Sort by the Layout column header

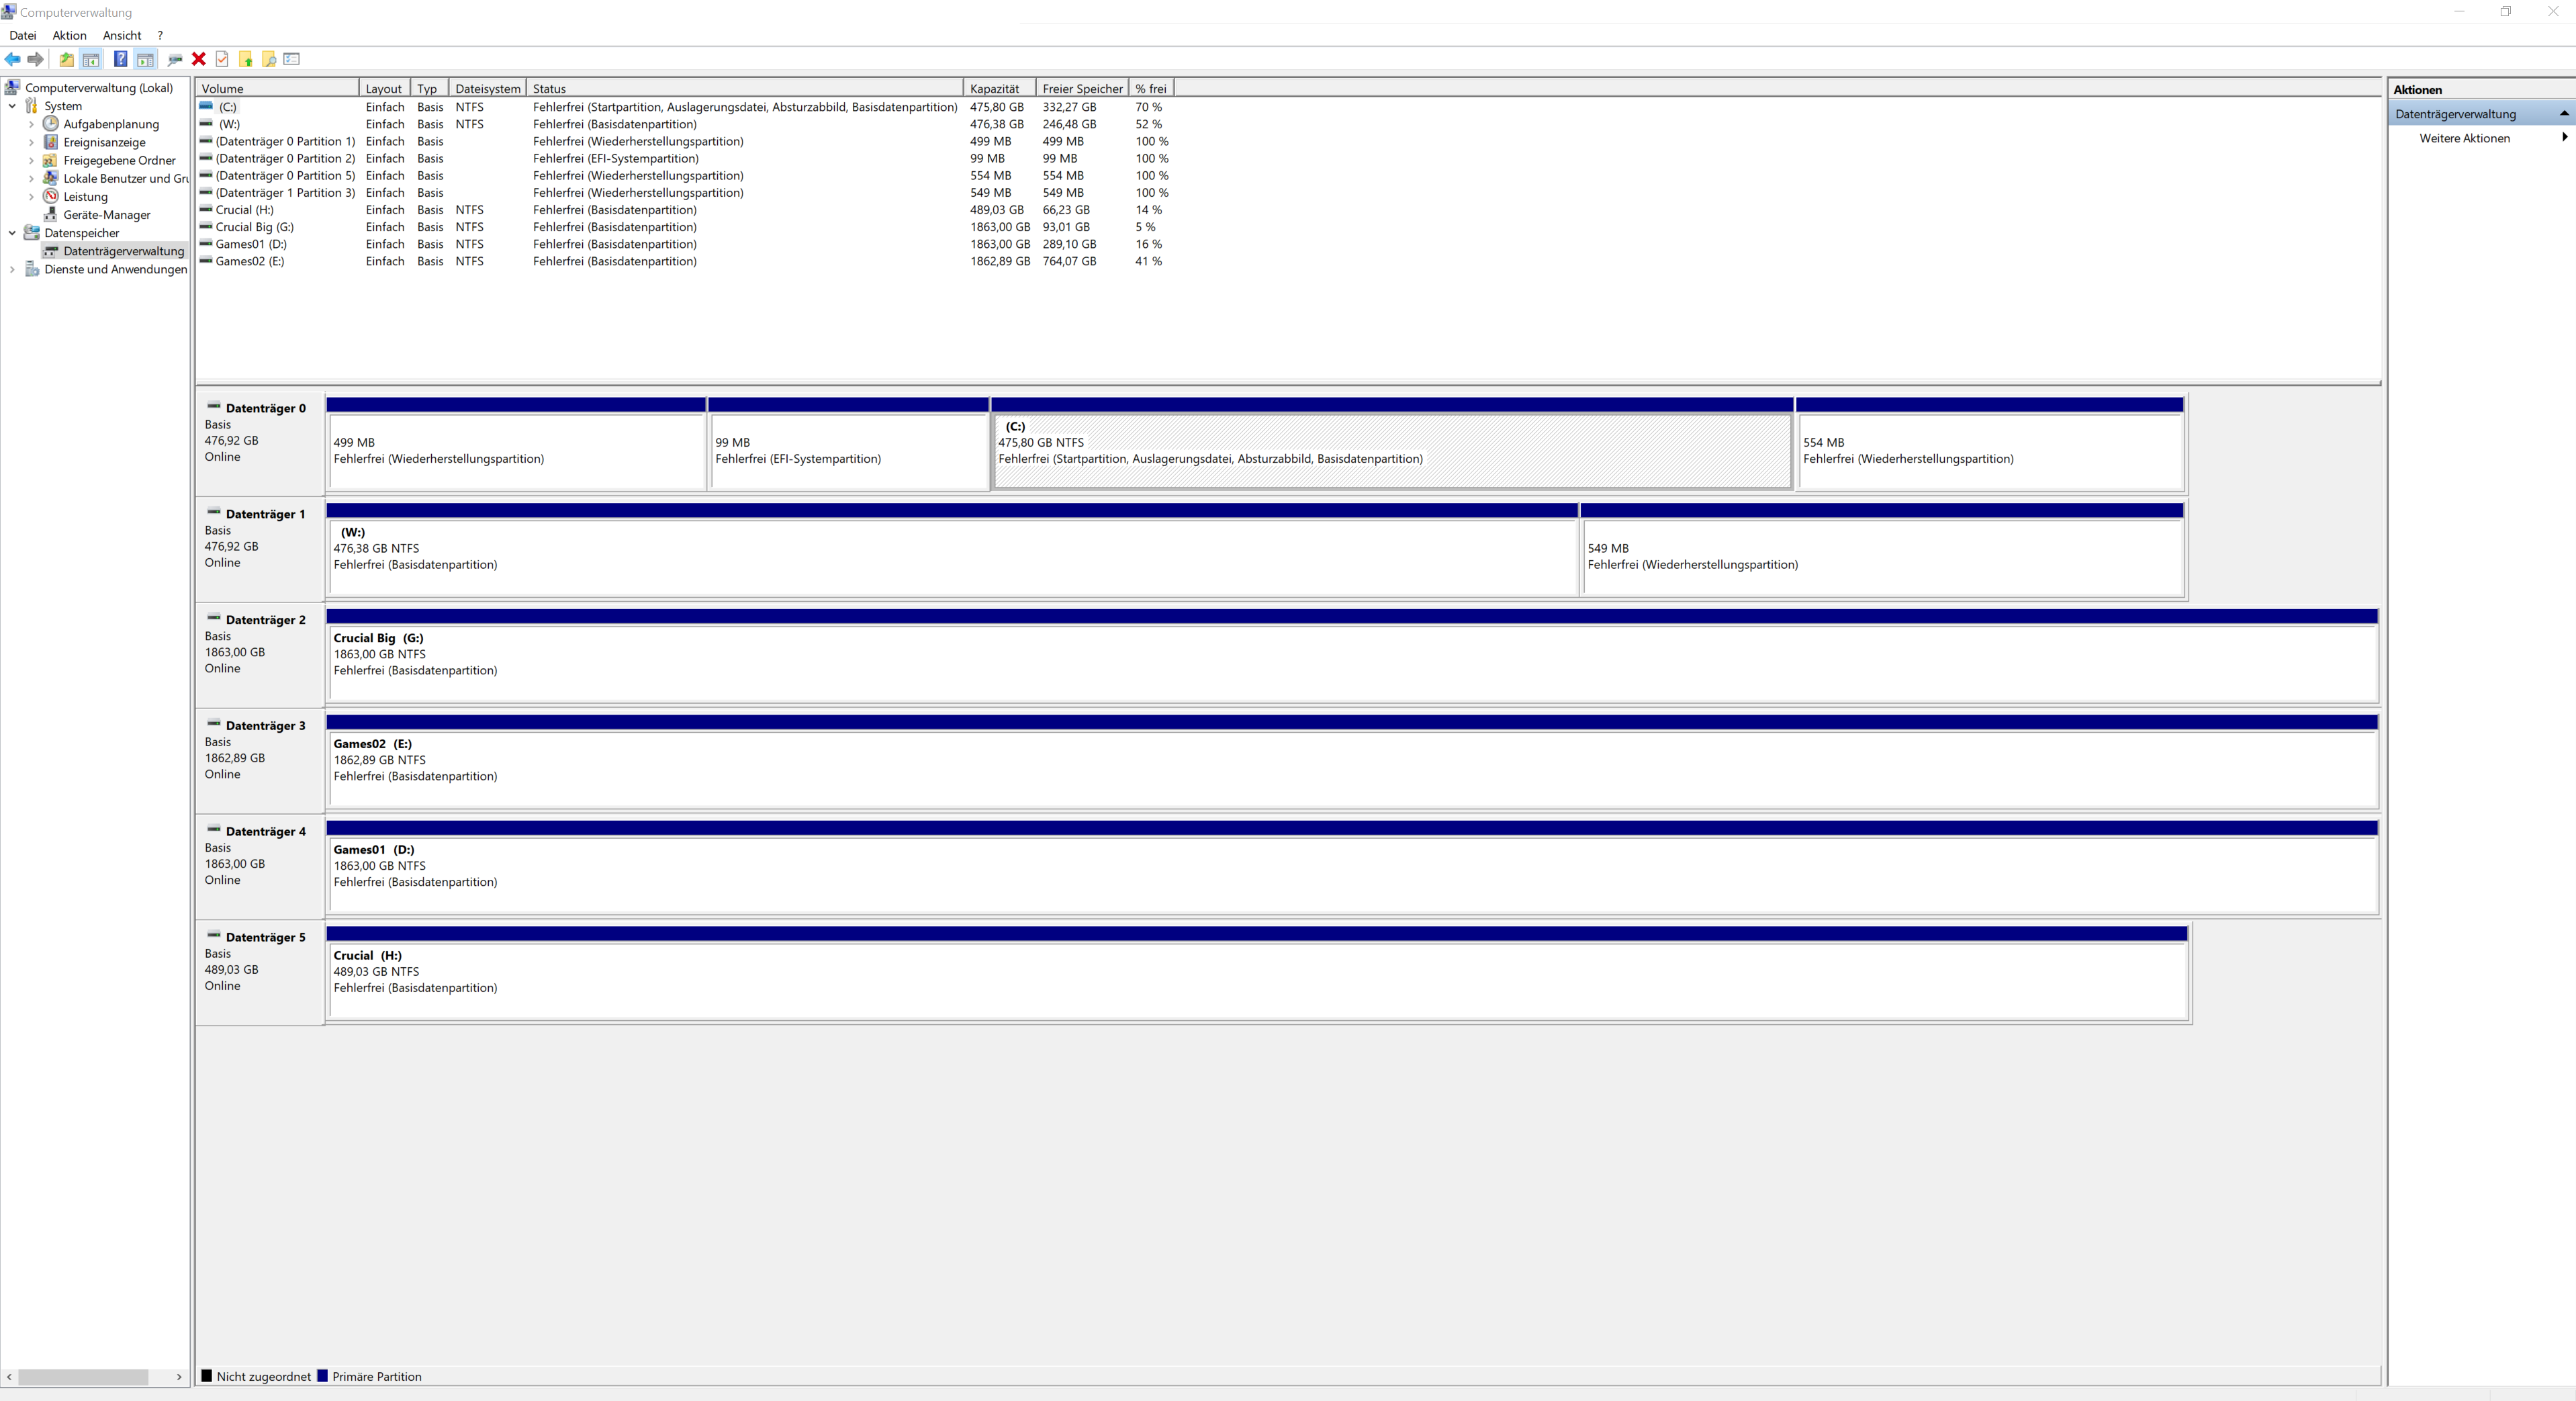[x=385, y=88]
